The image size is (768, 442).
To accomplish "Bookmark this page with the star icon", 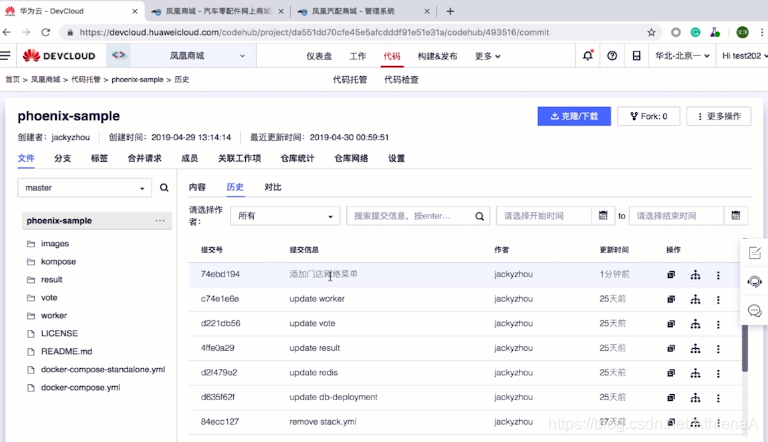I will coord(651,32).
